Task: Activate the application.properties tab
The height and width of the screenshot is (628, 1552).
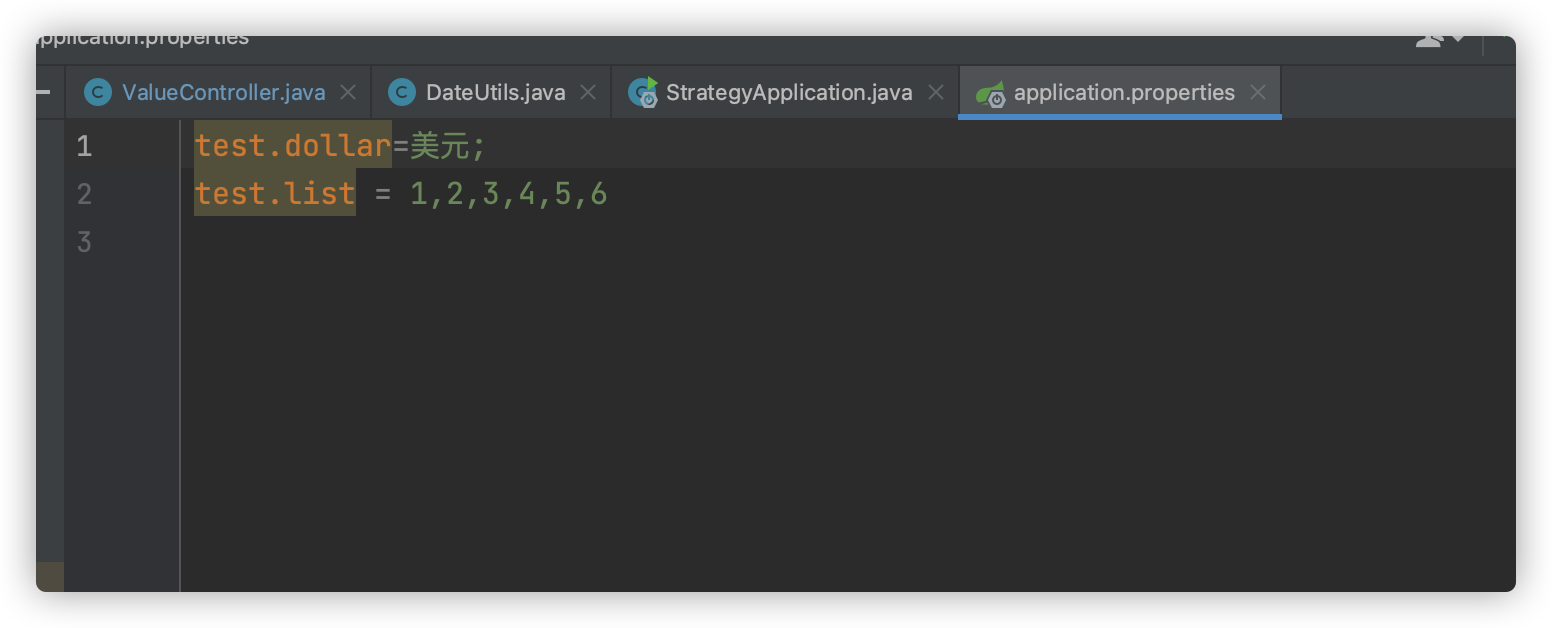Action: (1124, 91)
